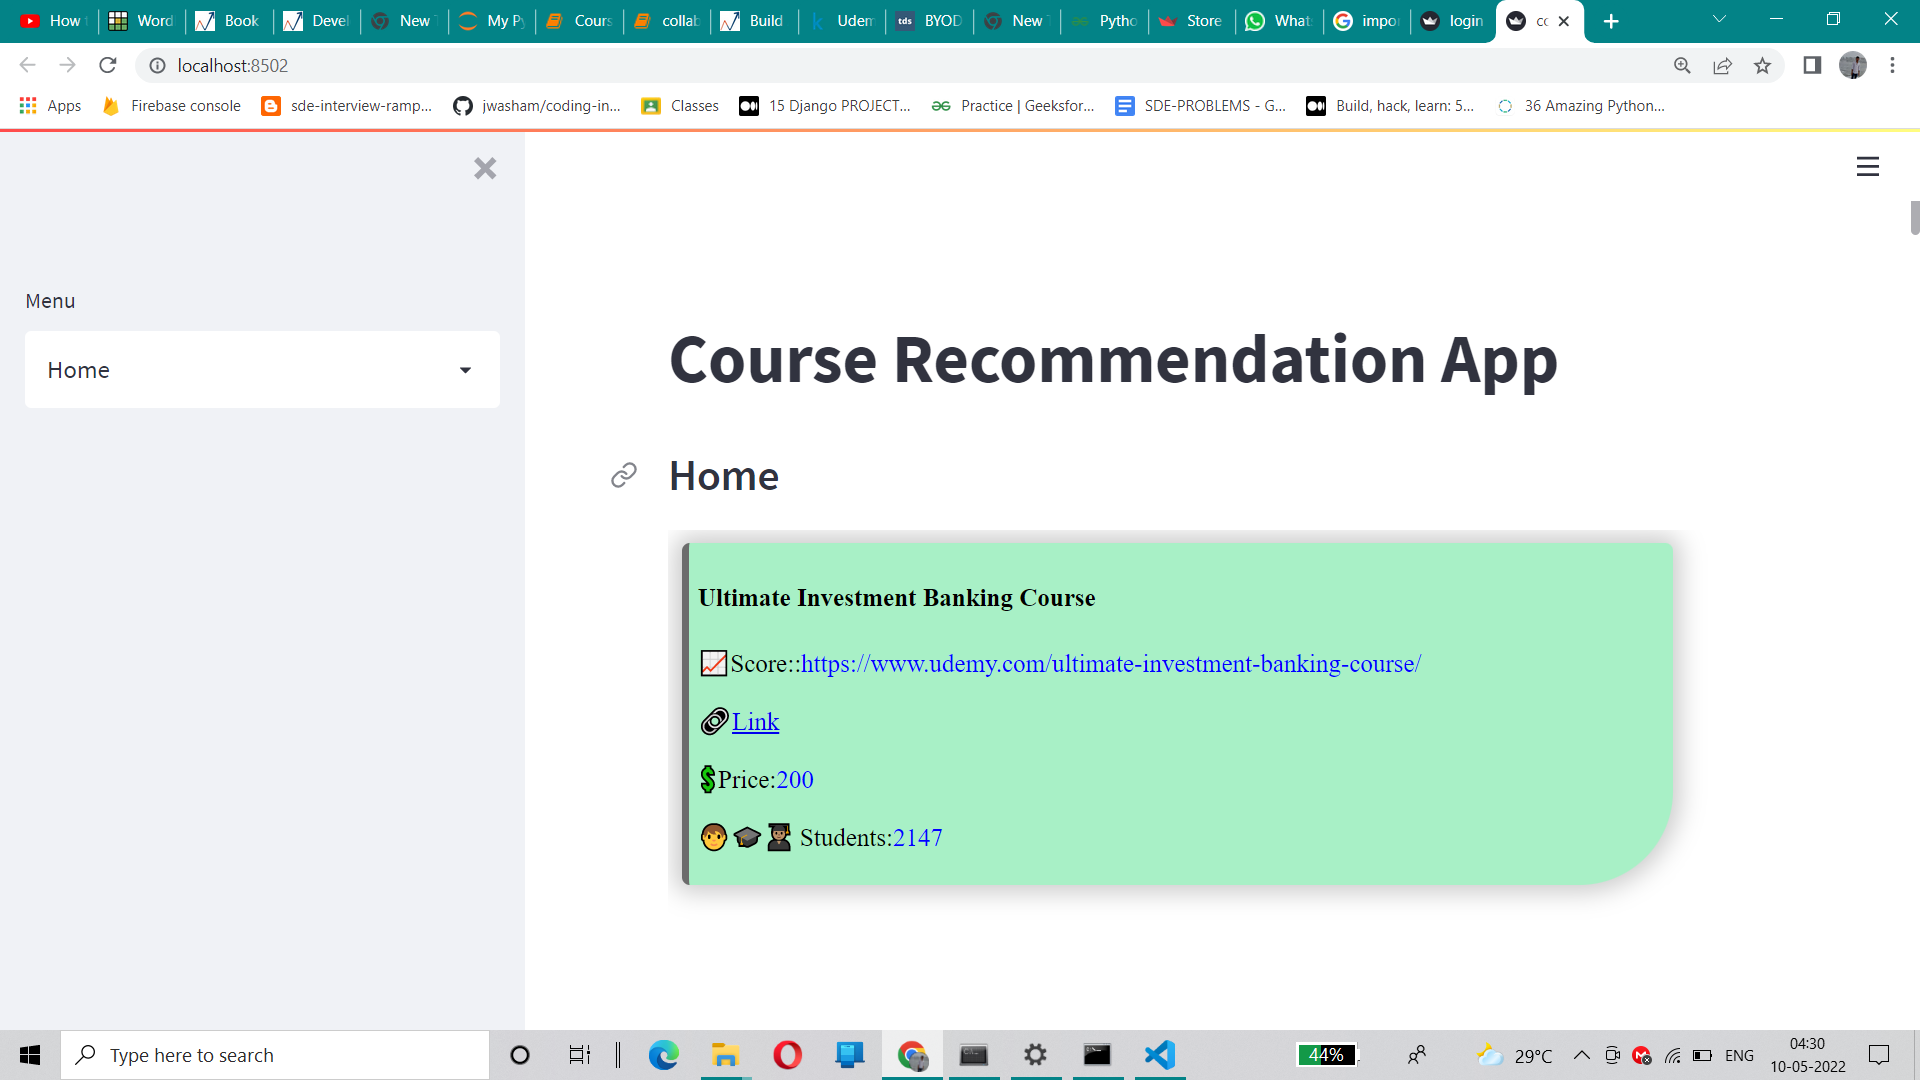The height and width of the screenshot is (1080, 1920).
Task: Go back using the browser back arrow
Action: coord(26,65)
